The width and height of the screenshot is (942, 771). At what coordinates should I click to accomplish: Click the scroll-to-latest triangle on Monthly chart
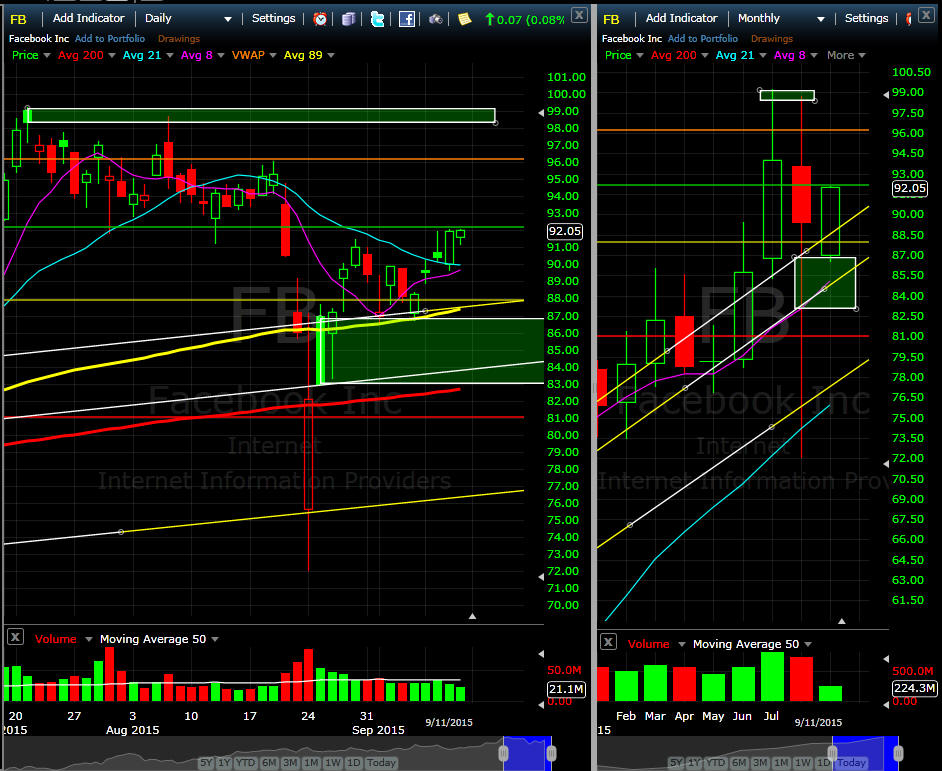[842, 621]
